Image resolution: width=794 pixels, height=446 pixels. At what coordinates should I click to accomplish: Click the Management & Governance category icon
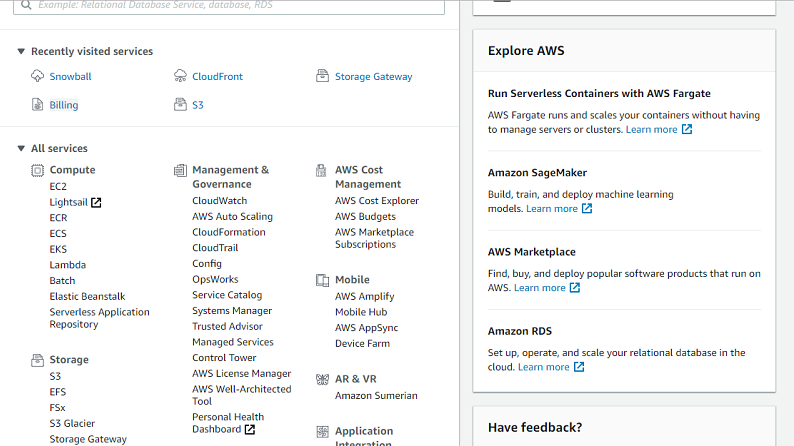180,171
